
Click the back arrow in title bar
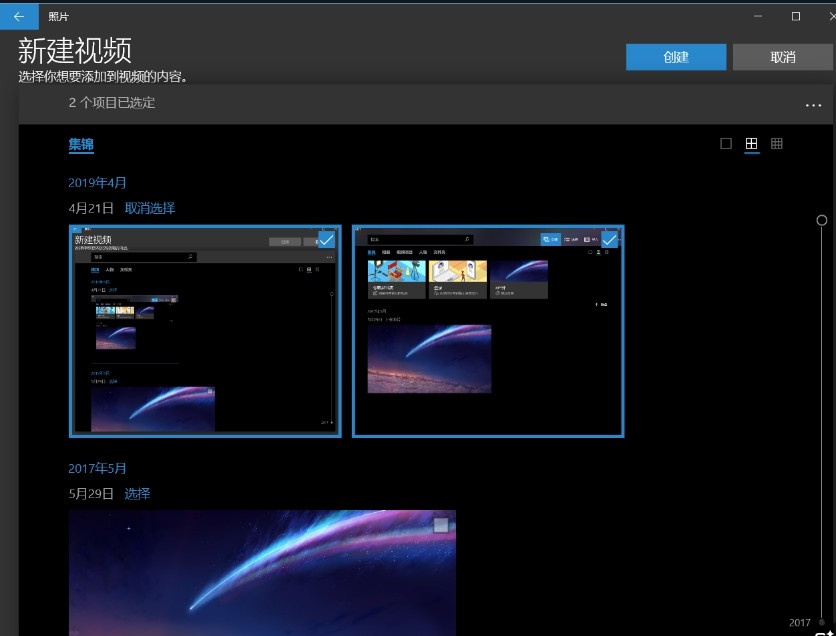(18, 17)
